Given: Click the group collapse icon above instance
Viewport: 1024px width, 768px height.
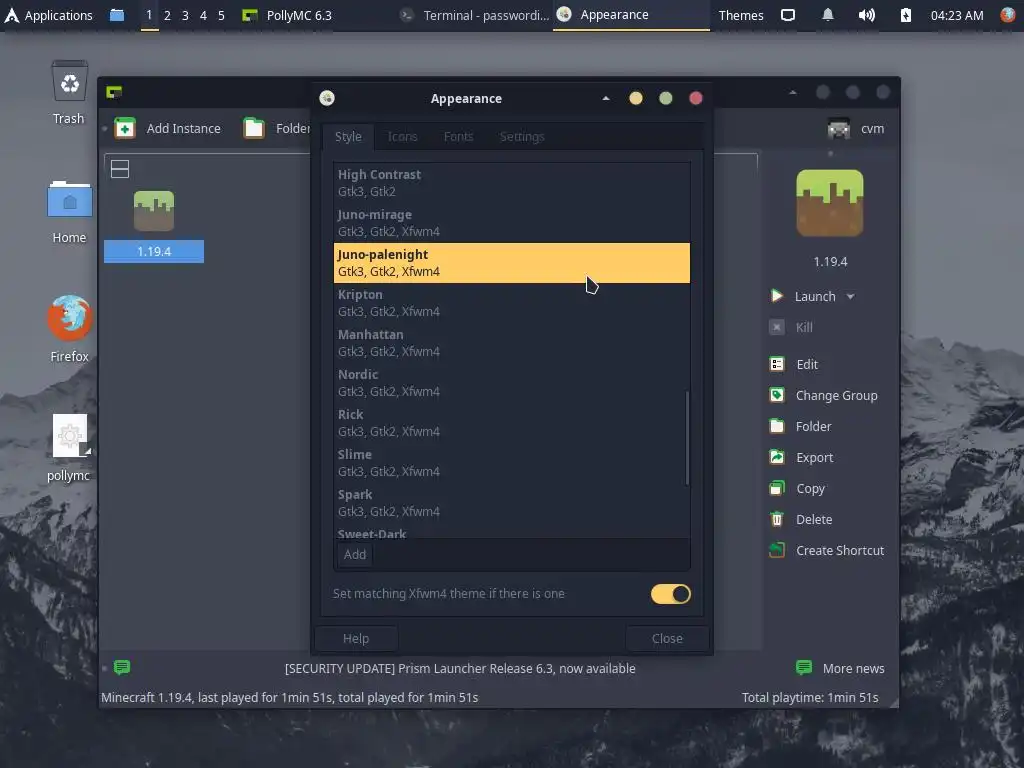Looking at the screenshot, I should [120, 169].
